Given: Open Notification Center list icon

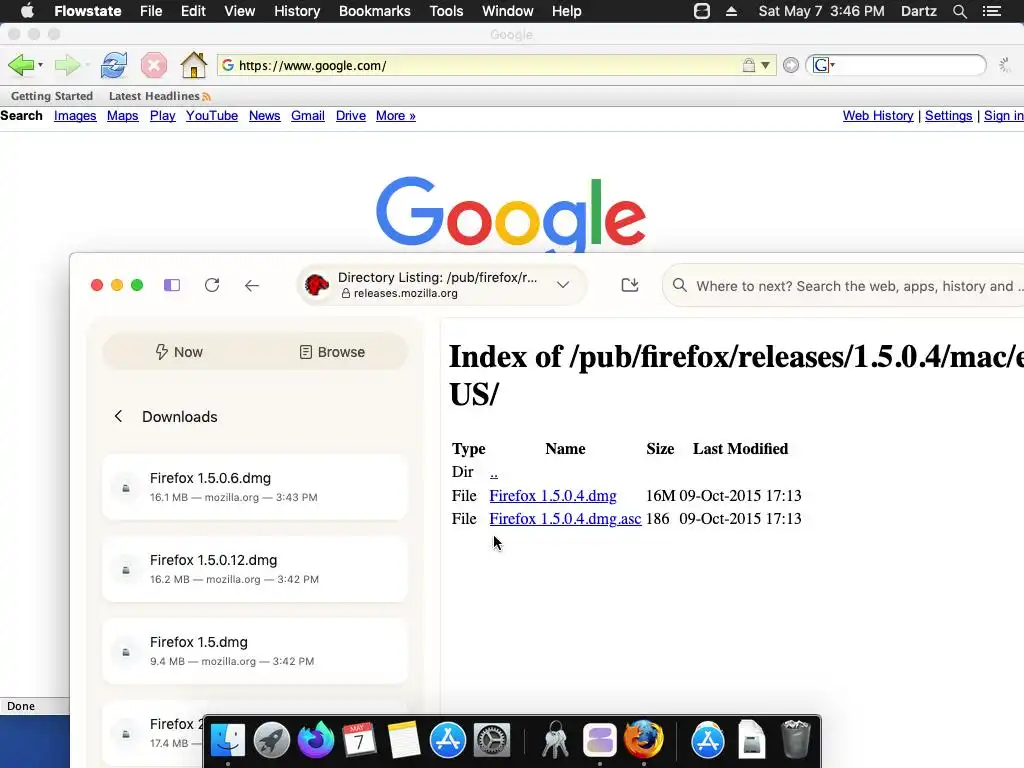Looking at the screenshot, I should pos(992,11).
